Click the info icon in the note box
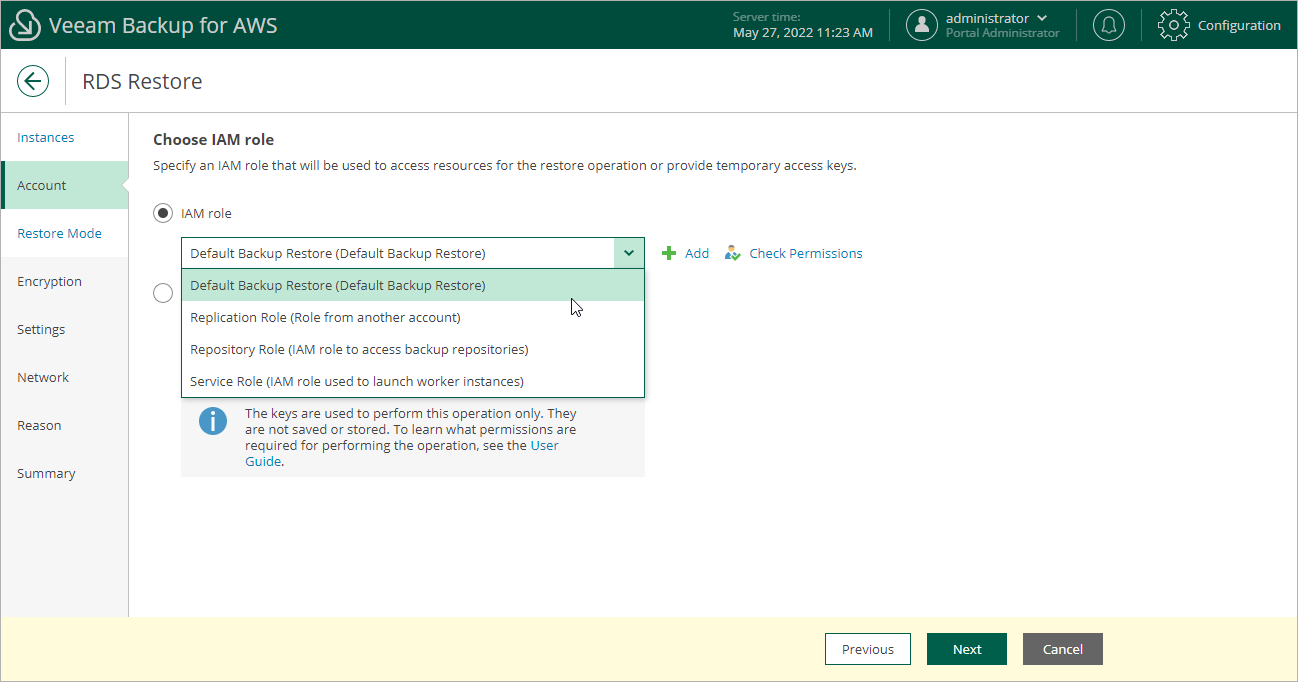The image size is (1298, 682). point(212,421)
